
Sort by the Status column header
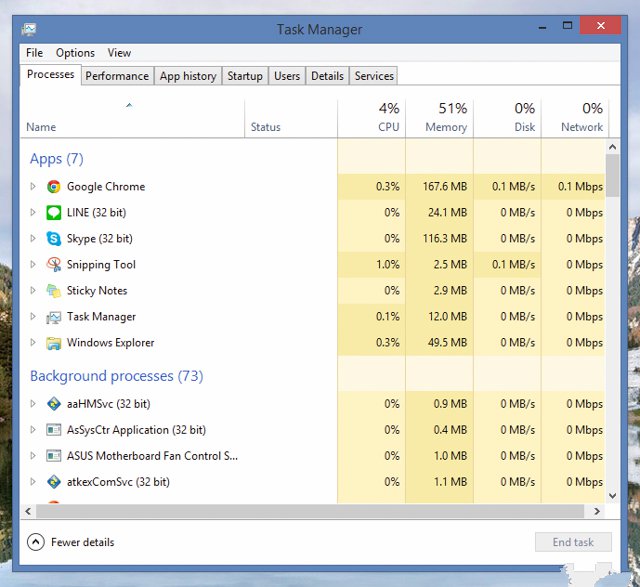(x=291, y=119)
